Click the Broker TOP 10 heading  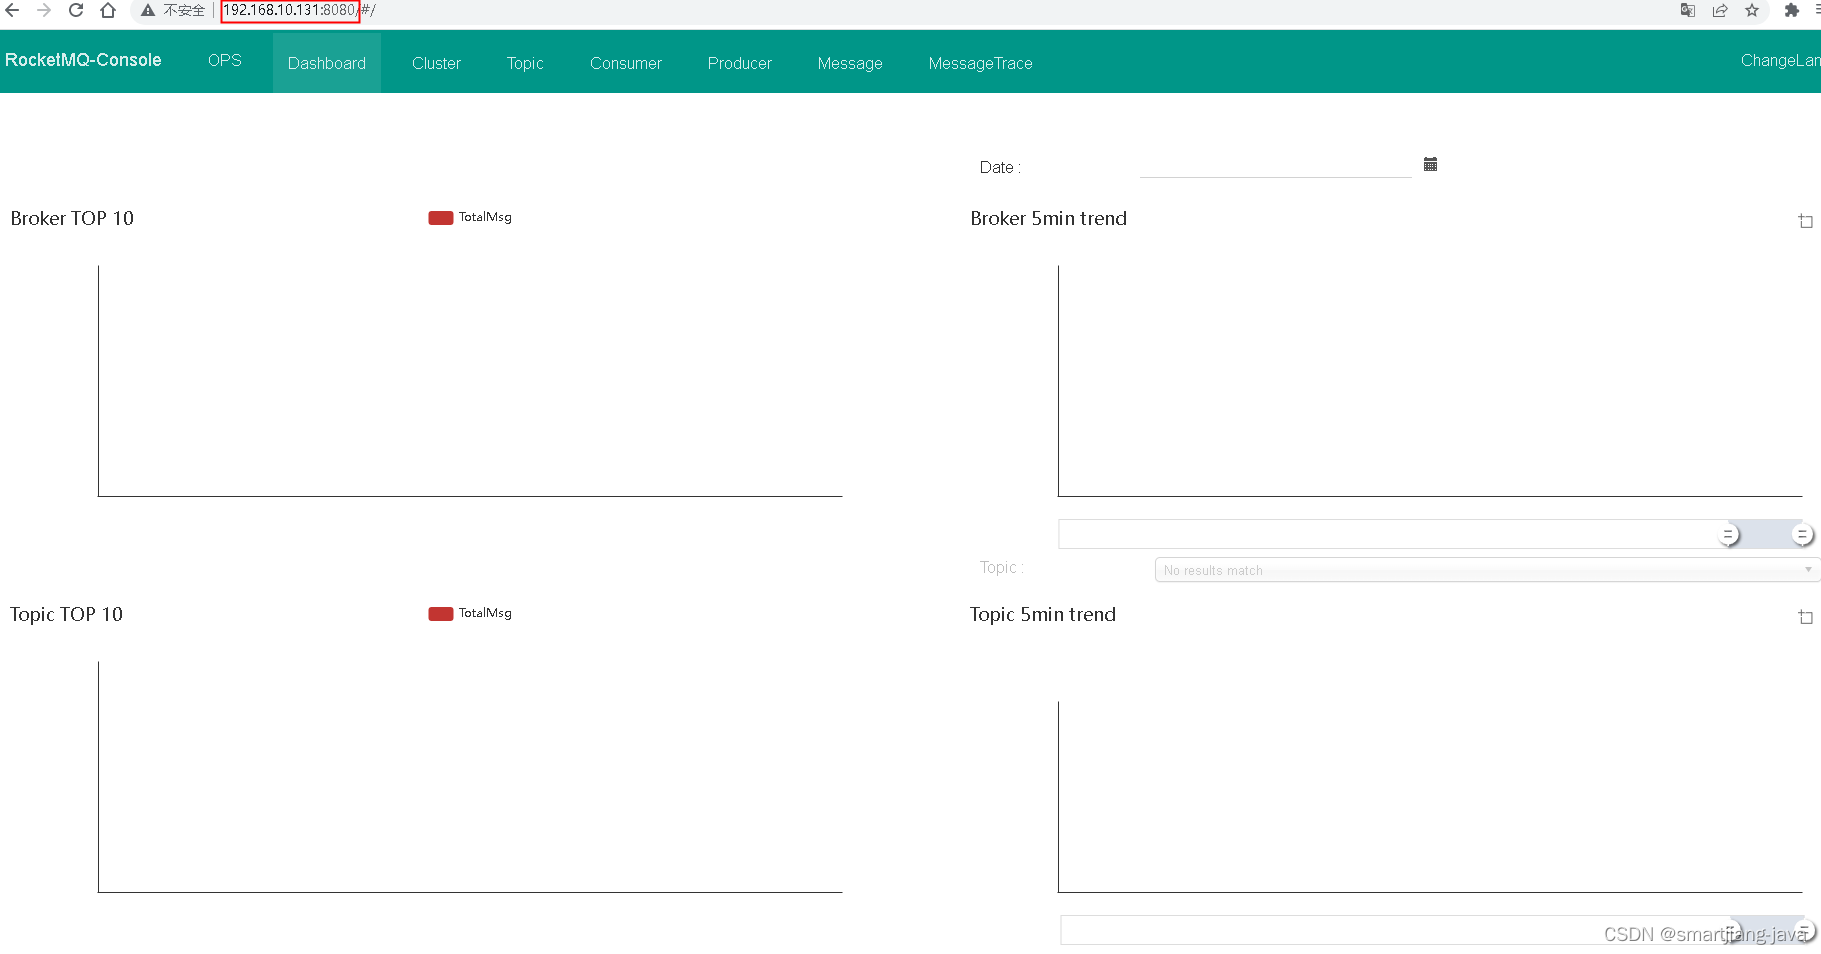[x=72, y=218]
